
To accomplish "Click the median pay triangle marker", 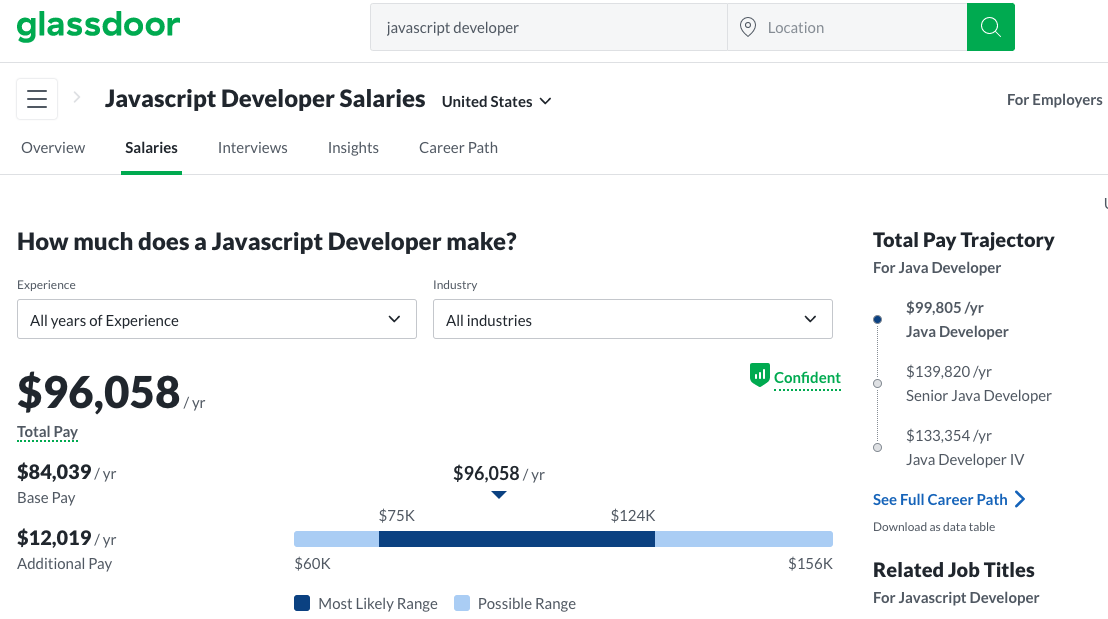I will [499, 495].
